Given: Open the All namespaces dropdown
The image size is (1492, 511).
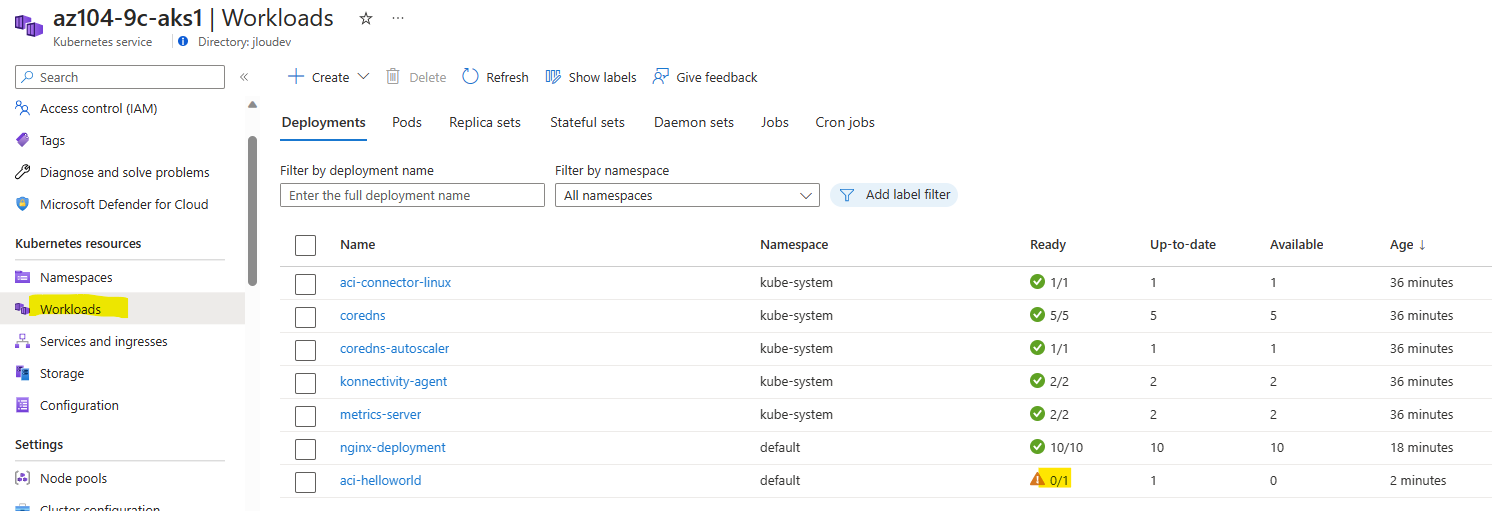Looking at the screenshot, I should pos(687,195).
